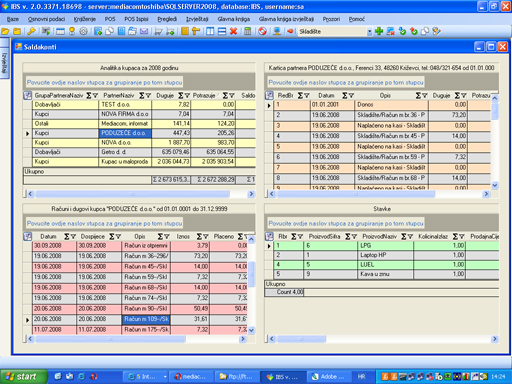Open the Osnovni podaci menu

[x=47, y=19]
